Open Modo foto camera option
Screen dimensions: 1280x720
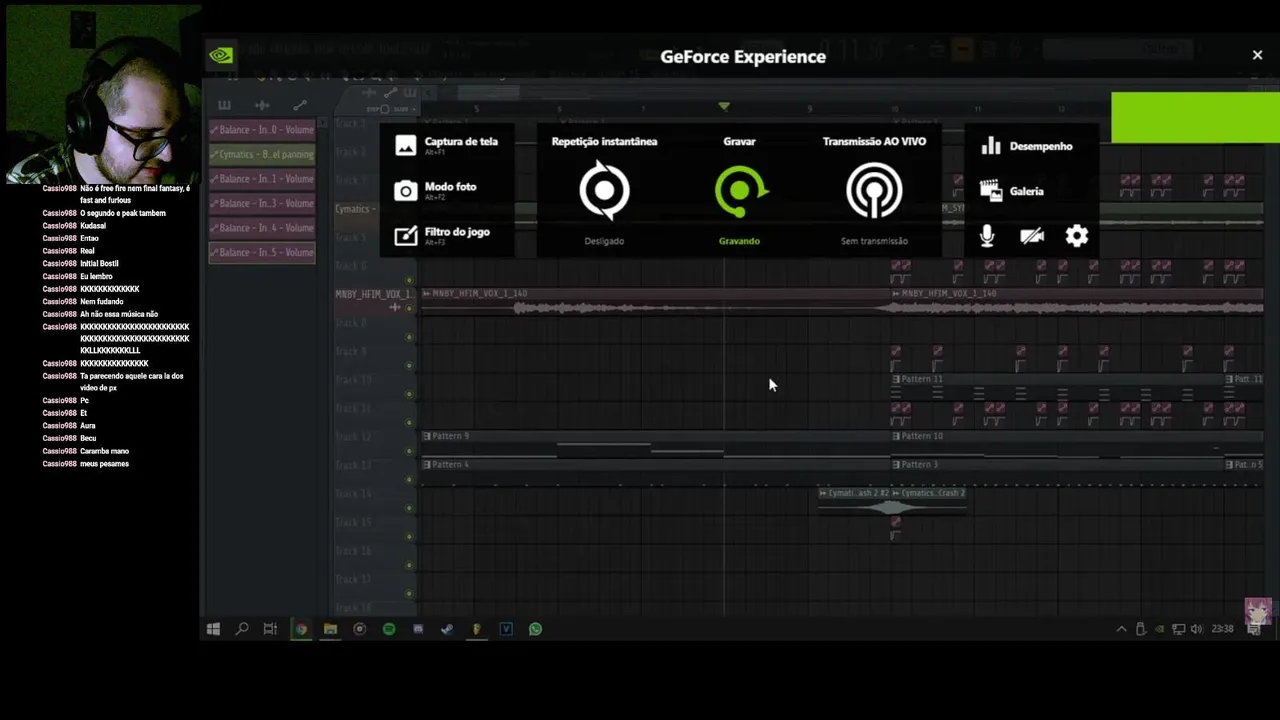[x=436, y=190]
